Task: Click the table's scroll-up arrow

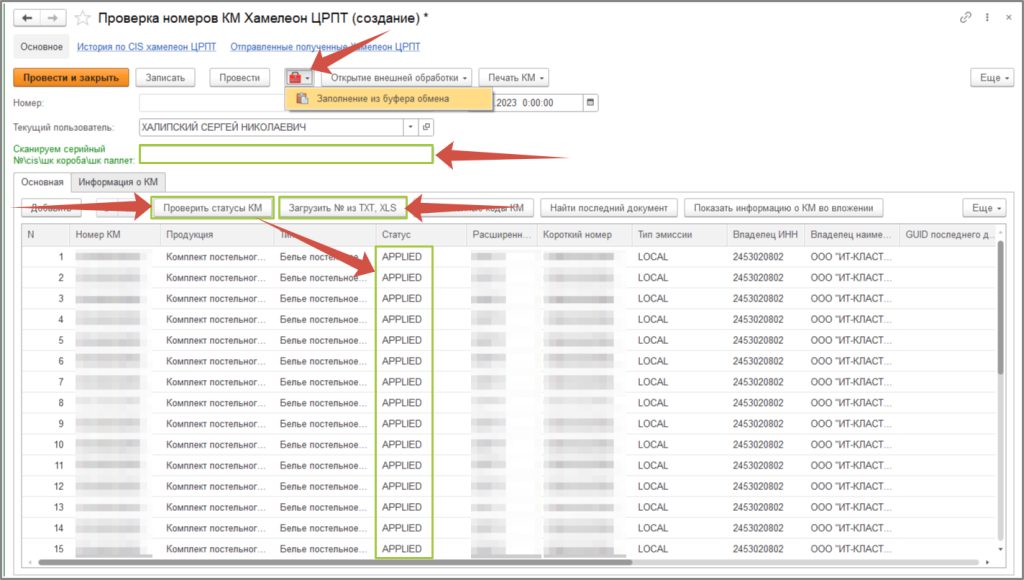Action: point(1000,233)
